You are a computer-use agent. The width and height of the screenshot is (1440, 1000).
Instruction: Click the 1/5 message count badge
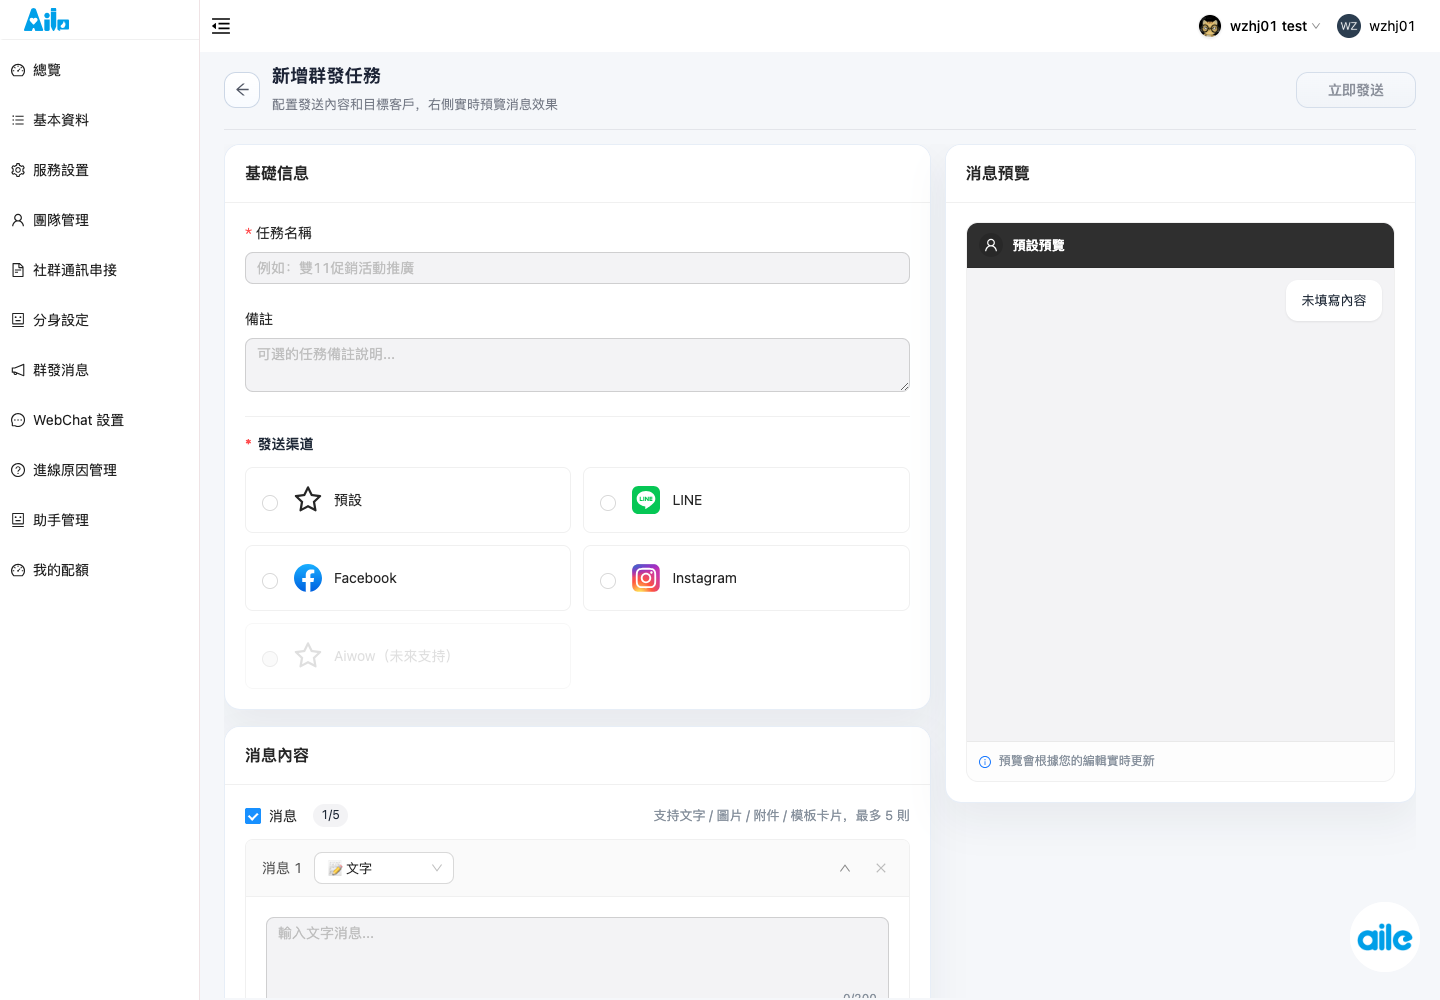point(331,815)
